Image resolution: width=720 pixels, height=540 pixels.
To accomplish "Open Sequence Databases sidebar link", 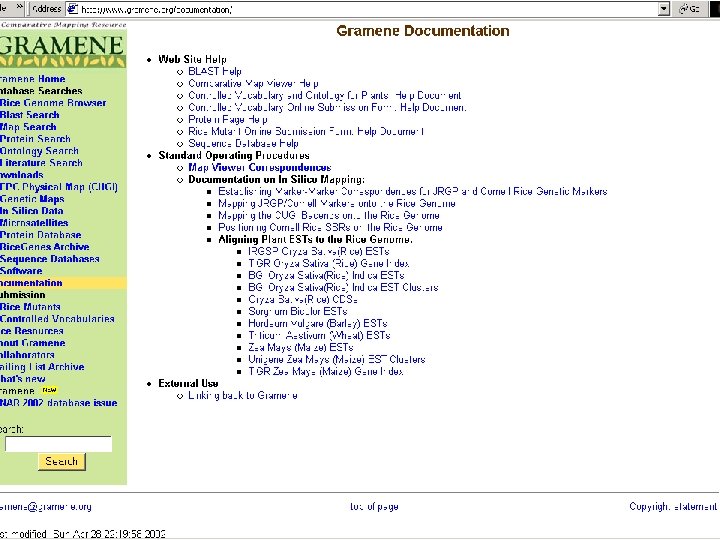I will (x=50, y=259).
